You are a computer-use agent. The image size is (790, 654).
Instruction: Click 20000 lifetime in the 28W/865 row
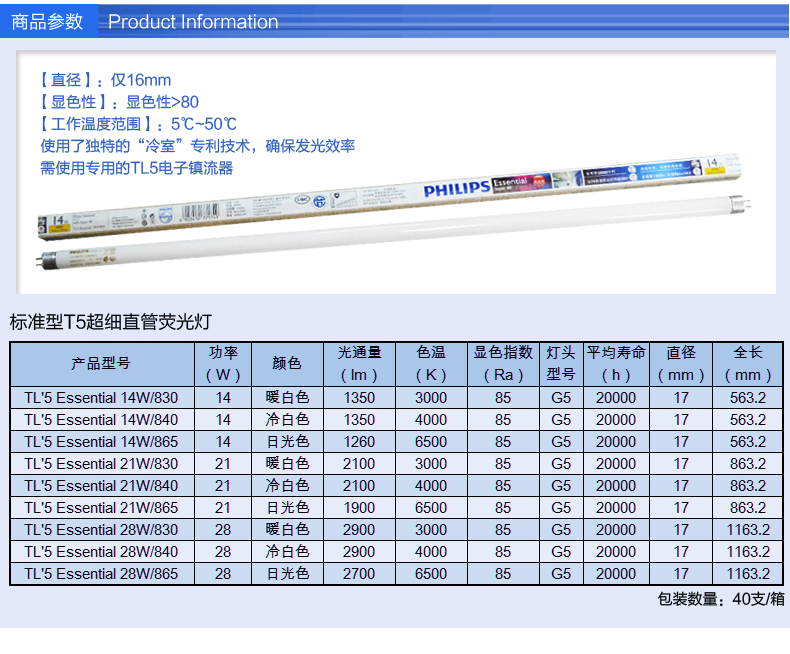coord(616,574)
